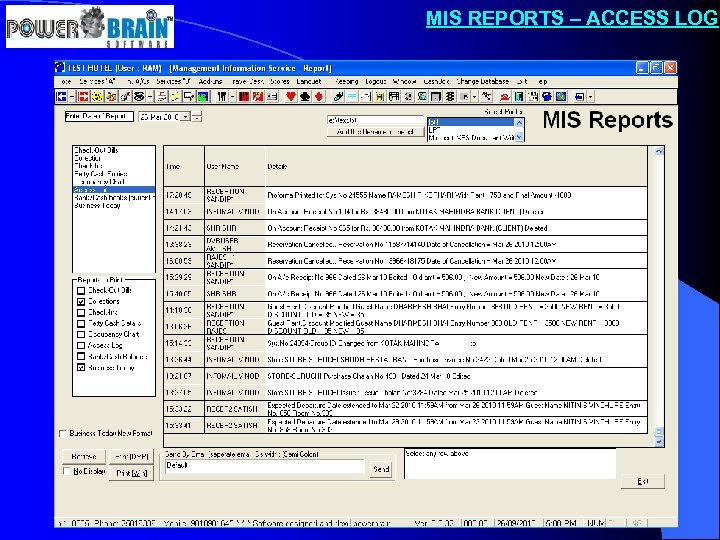The height and width of the screenshot is (540, 720).
Task: Open the Change Database menu
Action: (483, 81)
